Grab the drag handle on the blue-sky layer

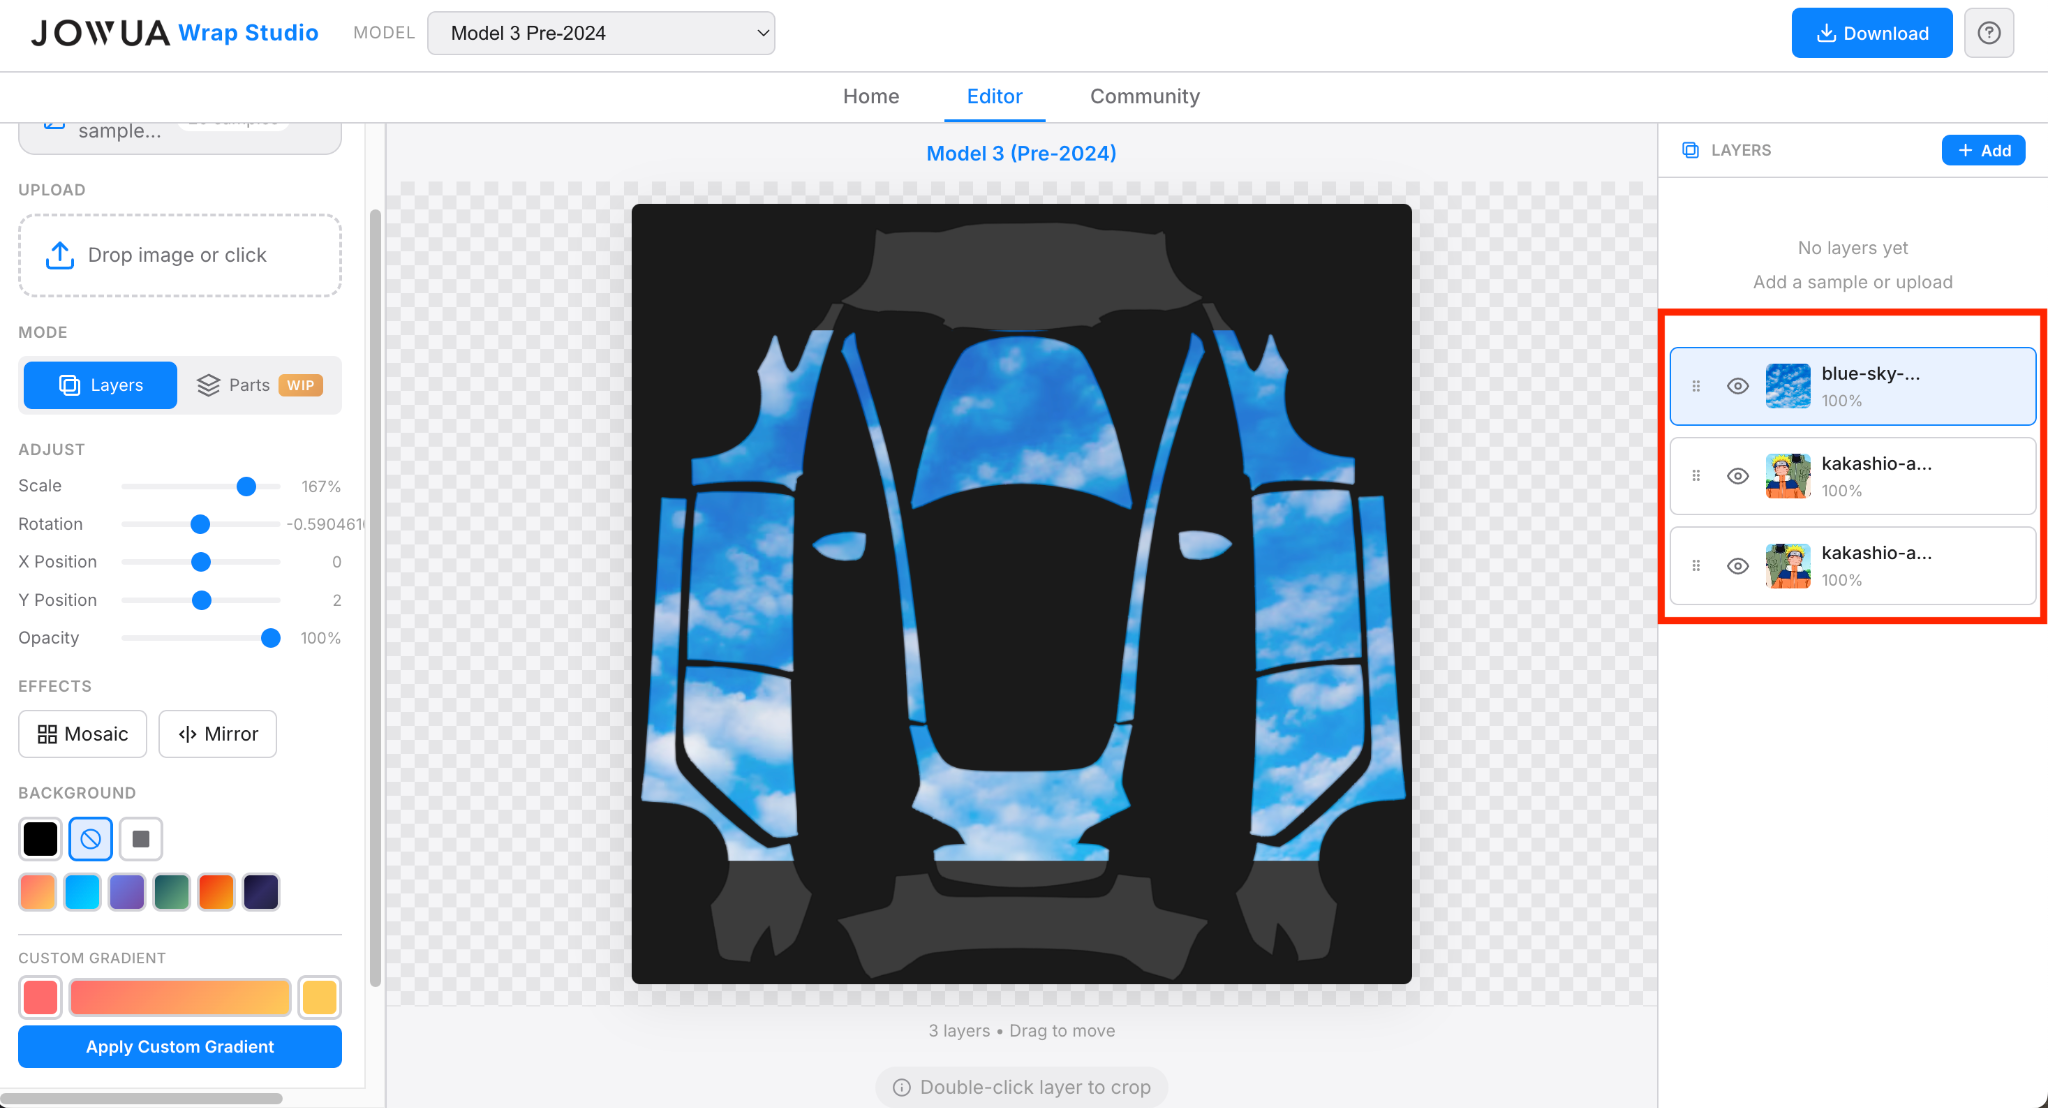pos(1696,385)
